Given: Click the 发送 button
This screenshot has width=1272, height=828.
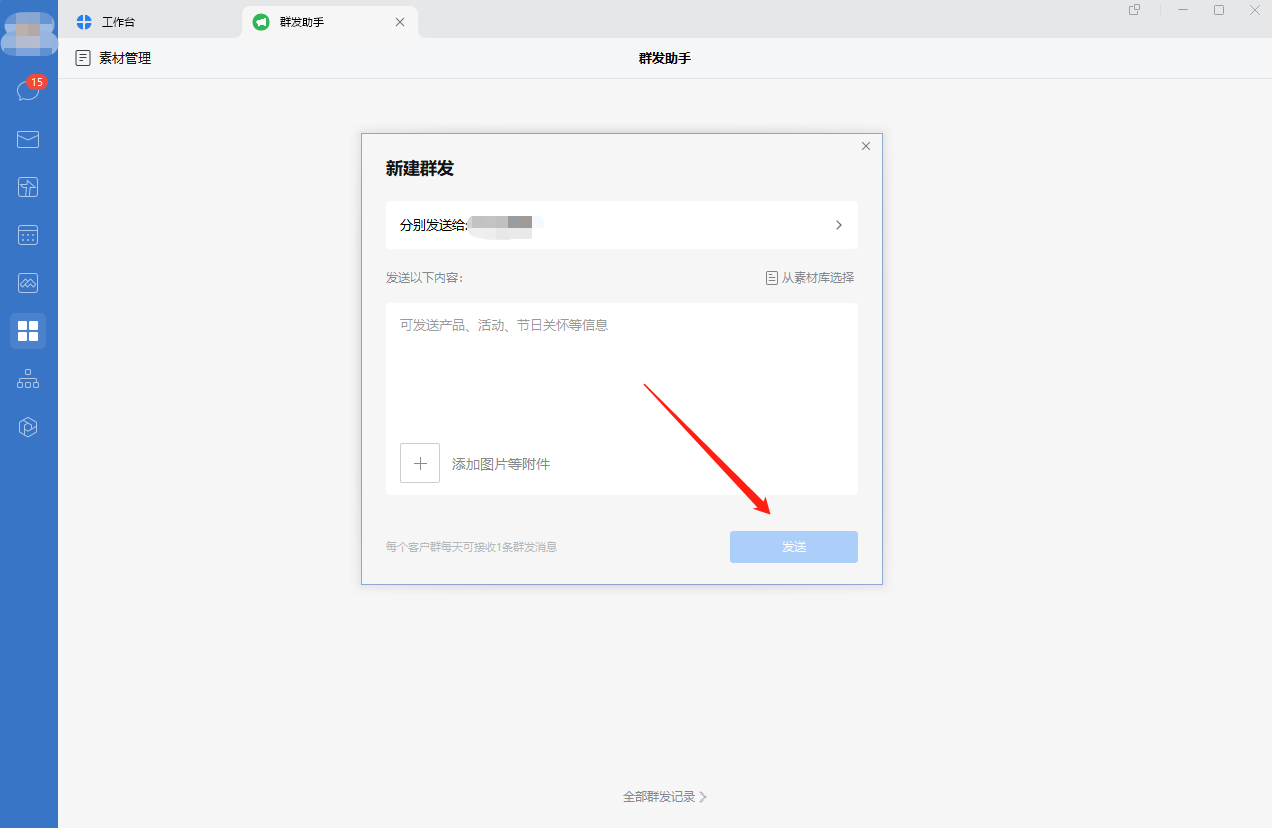Looking at the screenshot, I should (793, 547).
